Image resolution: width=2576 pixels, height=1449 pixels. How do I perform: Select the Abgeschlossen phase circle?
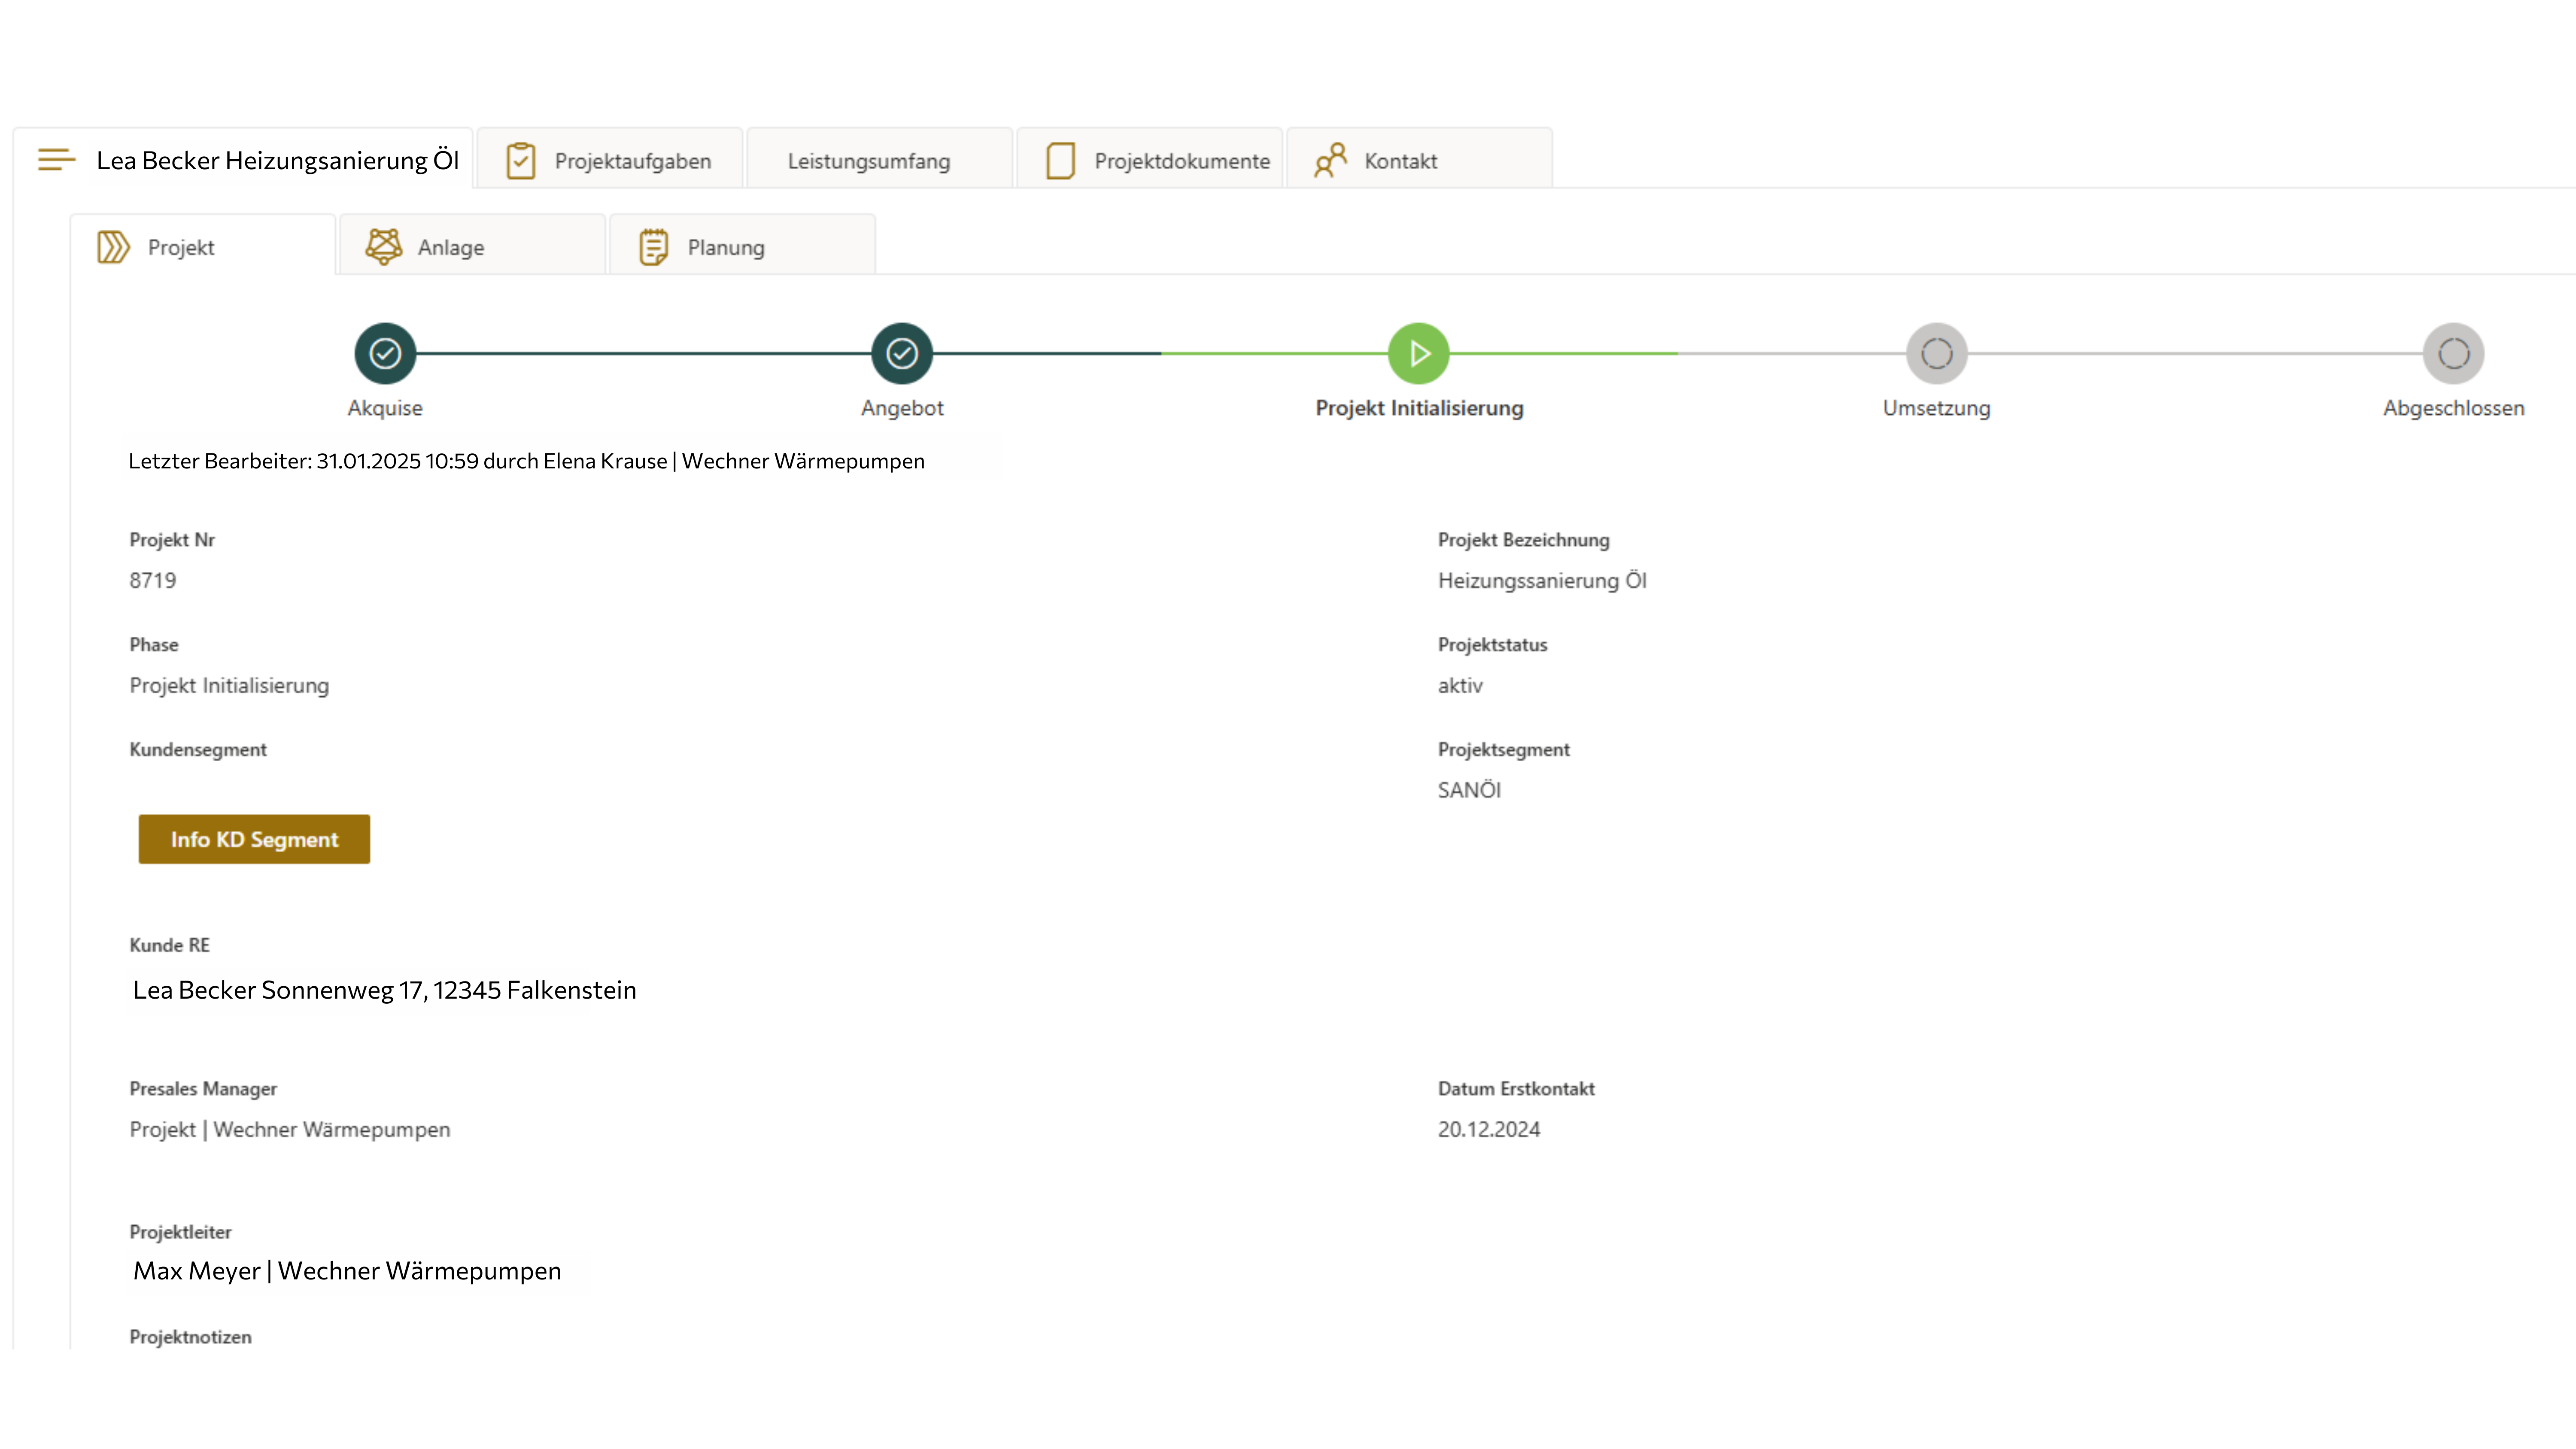point(2453,353)
